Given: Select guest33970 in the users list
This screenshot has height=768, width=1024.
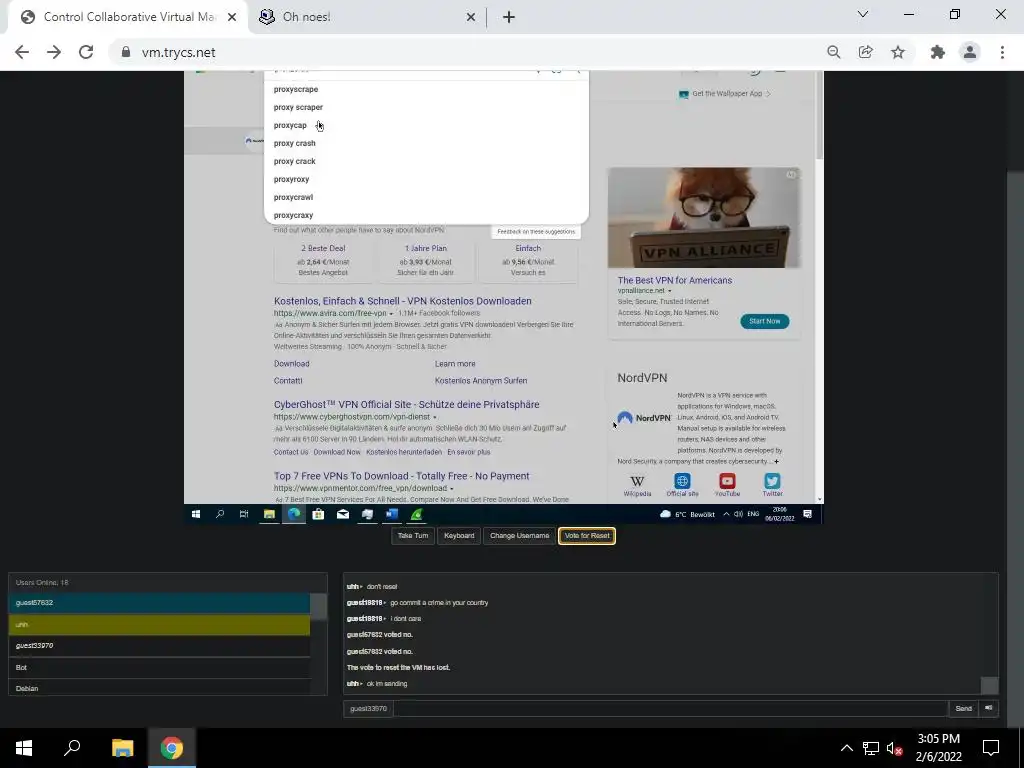Looking at the screenshot, I should 159,646.
